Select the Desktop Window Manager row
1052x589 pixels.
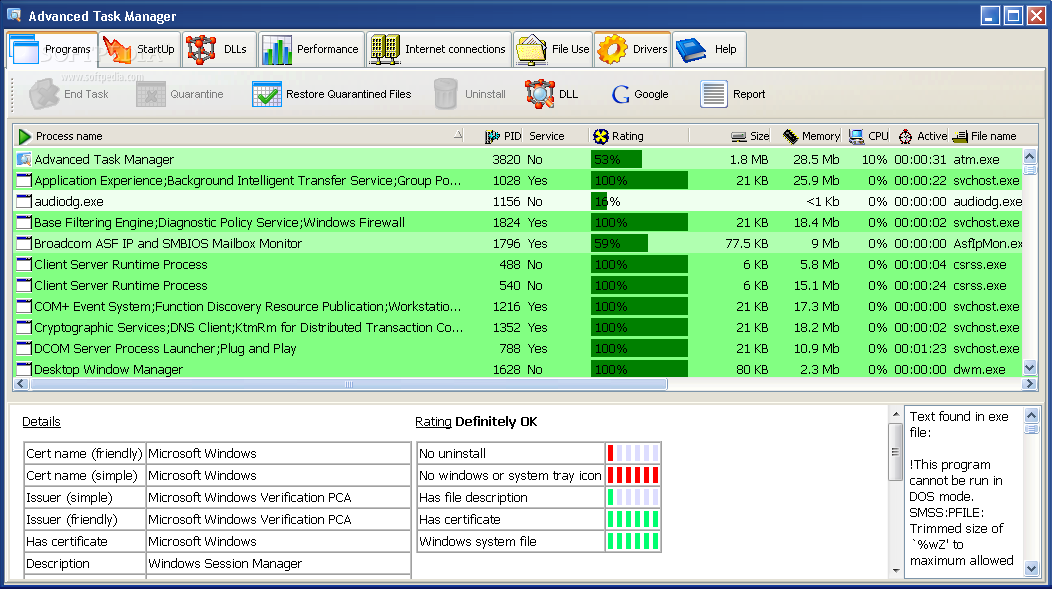pyautogui.click(x=518, y=370)
